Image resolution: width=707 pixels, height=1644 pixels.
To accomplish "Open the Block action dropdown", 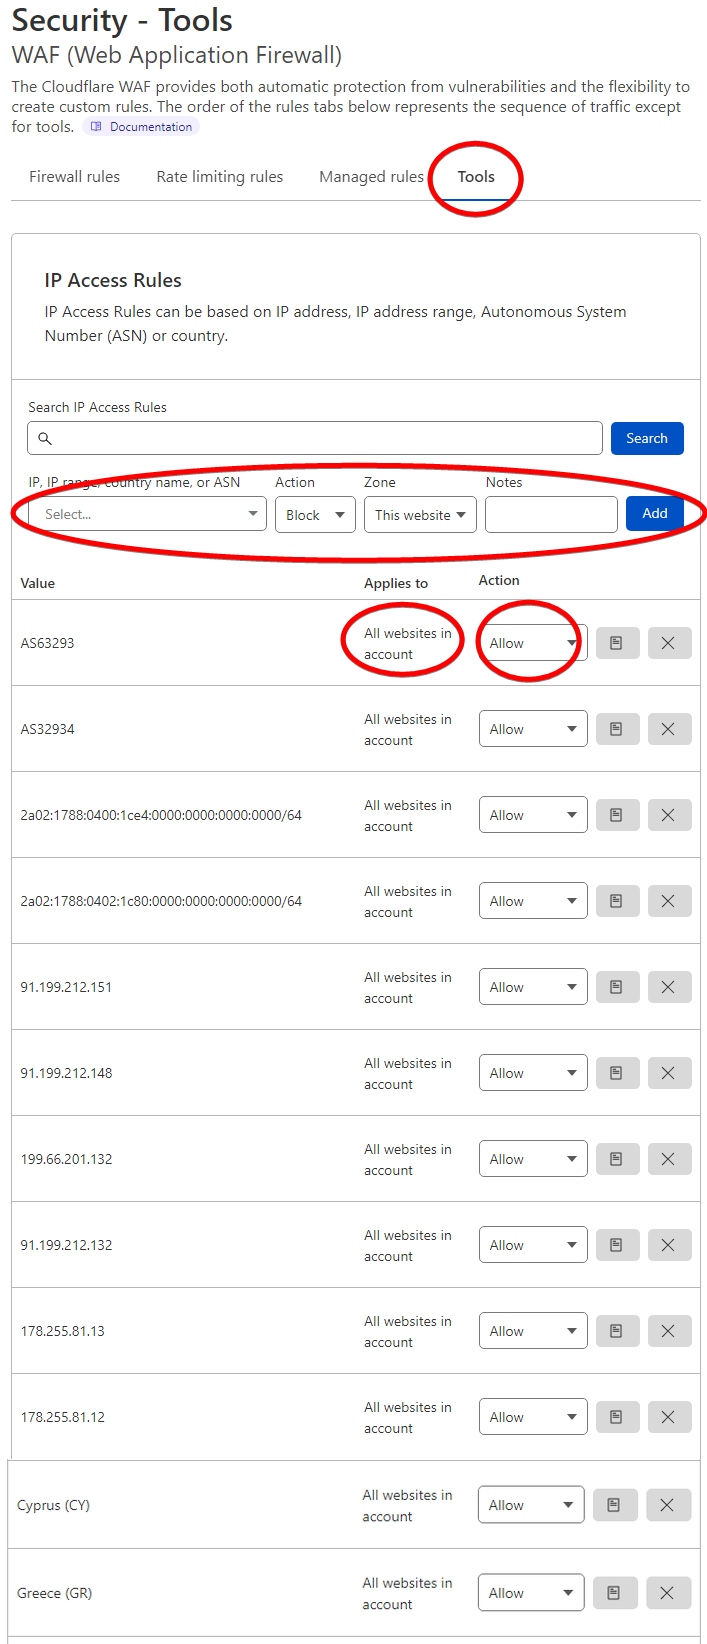I will (315, 515).
